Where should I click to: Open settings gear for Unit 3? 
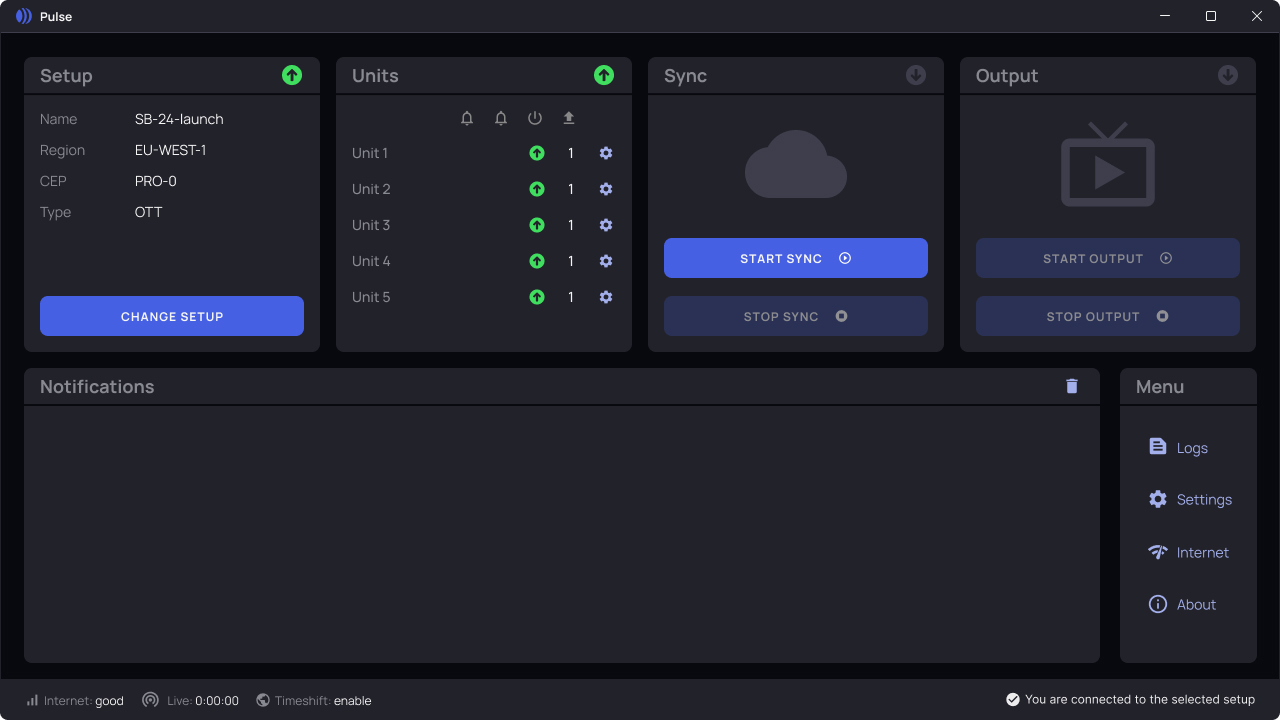pyautogui.click(x=606, y=225)
